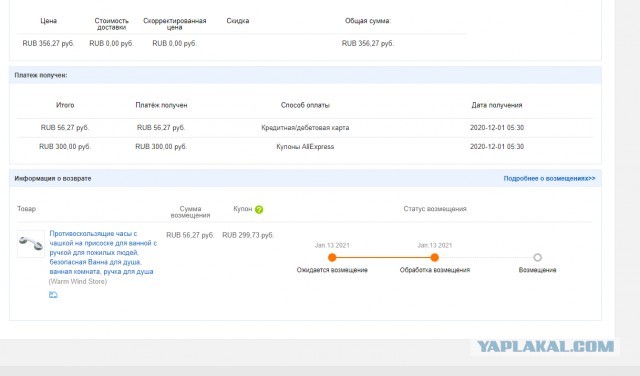Click the 'Статус возмещения' column header
Screen dimensions: 640x376
coord(435,209)
